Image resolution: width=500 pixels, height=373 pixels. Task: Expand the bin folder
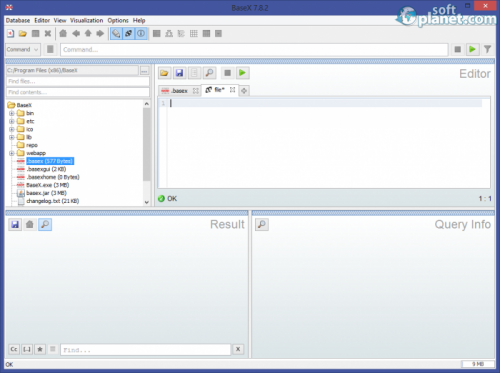(x=12, y=113)
